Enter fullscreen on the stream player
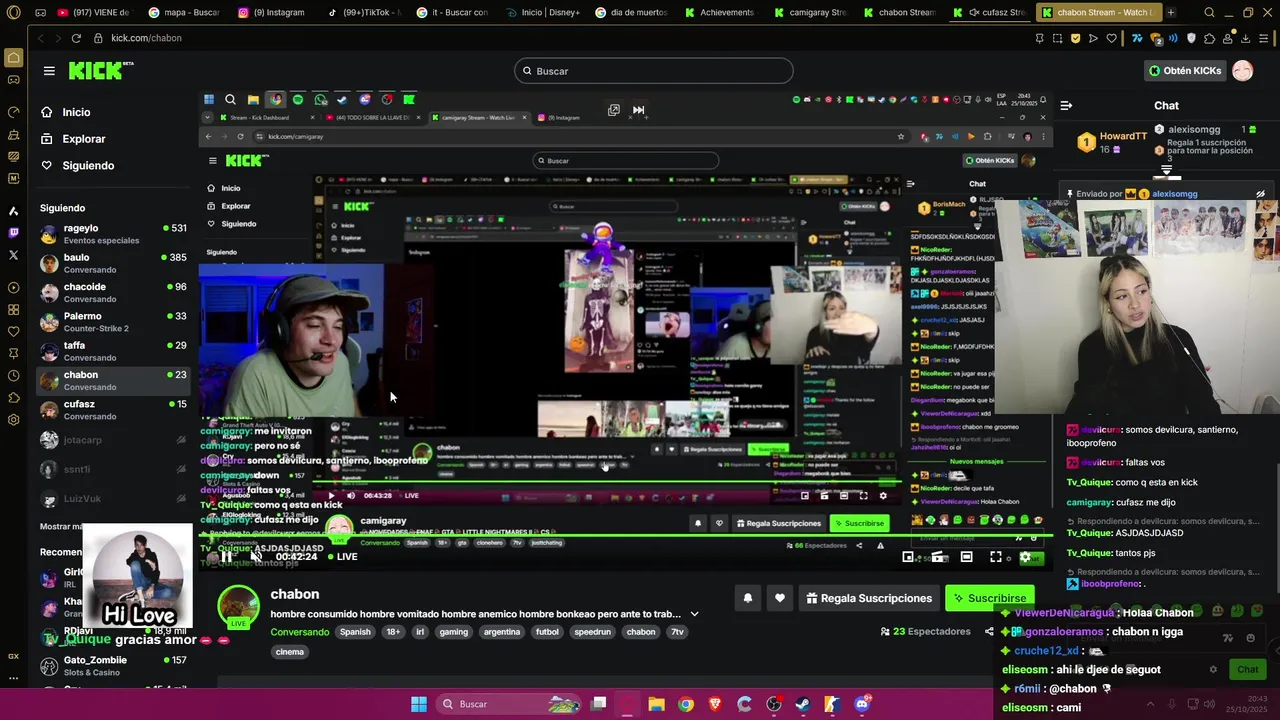The width and height of the screenshot is (1280, 720). pyautogui.click(x=996, y=557)
